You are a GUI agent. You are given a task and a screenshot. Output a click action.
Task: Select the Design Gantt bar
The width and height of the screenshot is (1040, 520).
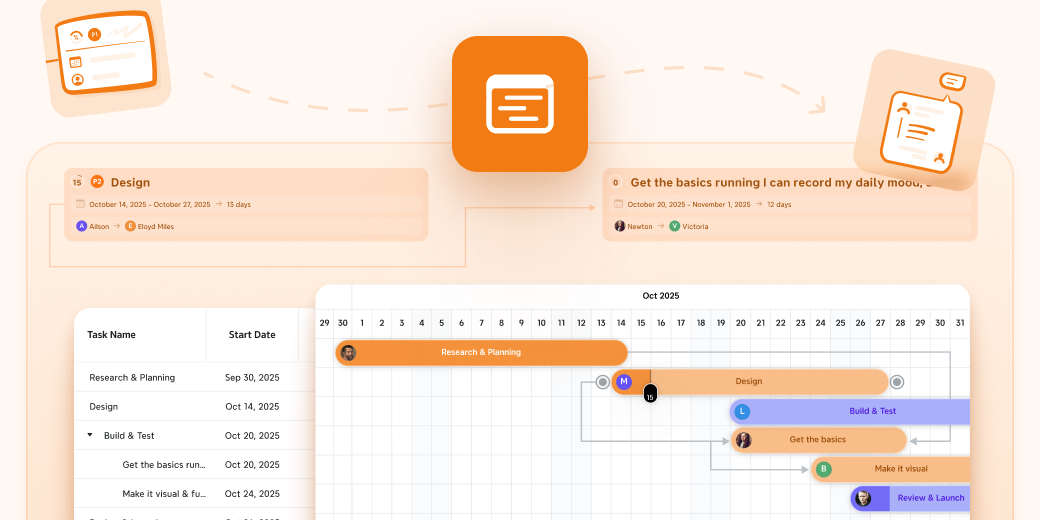(749, 382)
